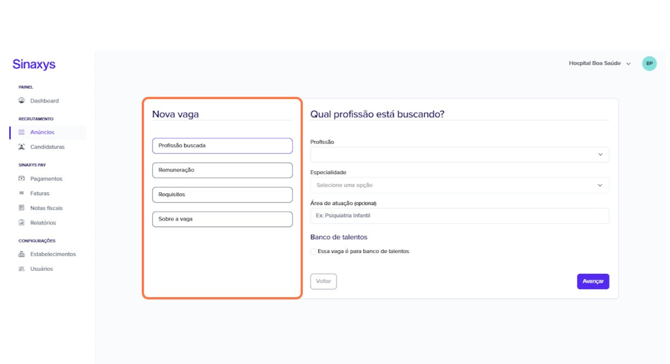
Task: Open the Profissão dropdown
Action: click(460, 155)
